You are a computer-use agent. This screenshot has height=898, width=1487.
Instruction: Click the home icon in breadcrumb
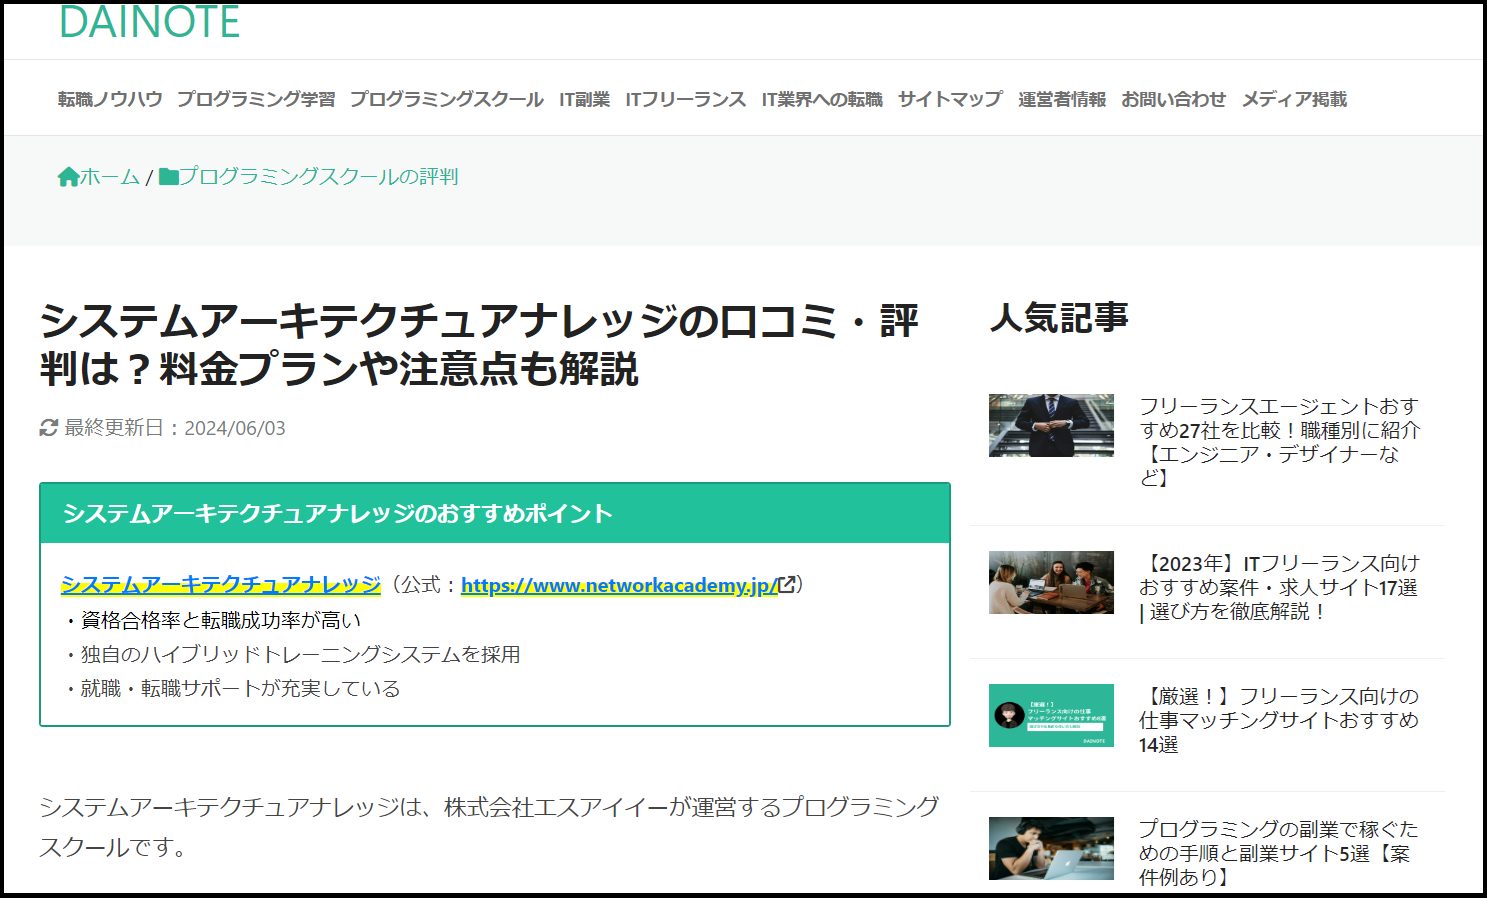click(x=68, y=177)
